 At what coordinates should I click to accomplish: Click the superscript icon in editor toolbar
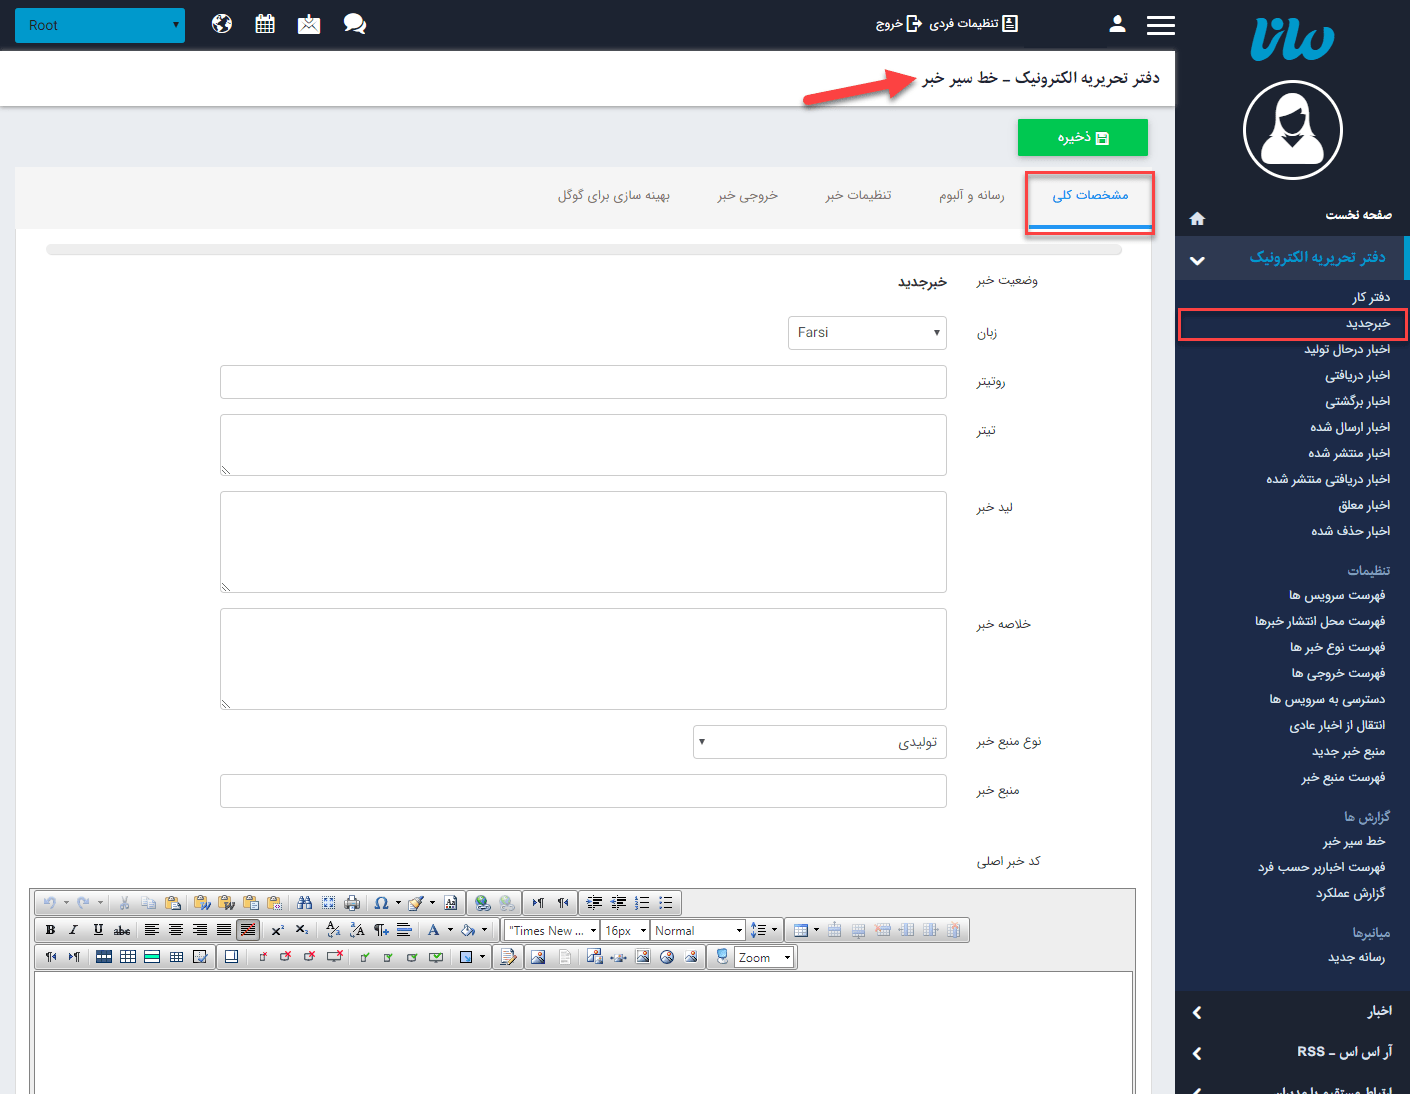(x=278, y=930)
